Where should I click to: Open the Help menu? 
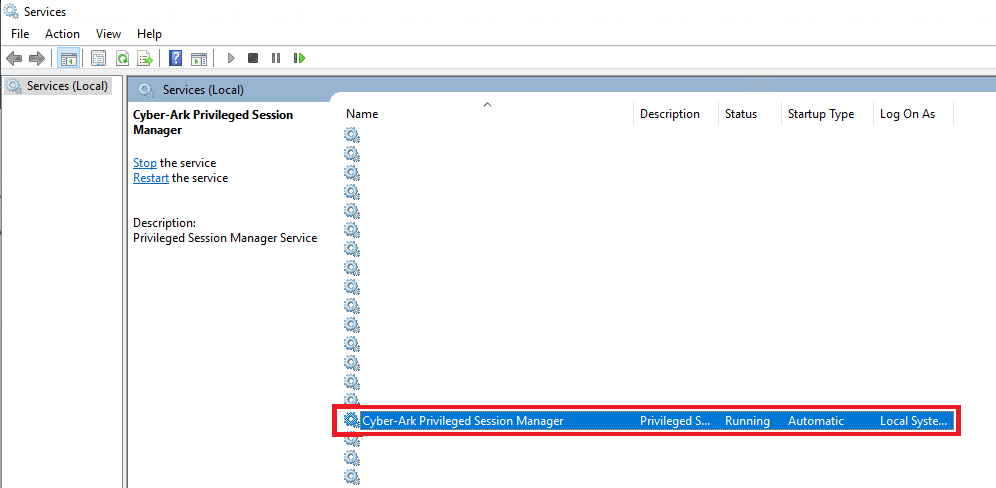click(x=149, y=34)
